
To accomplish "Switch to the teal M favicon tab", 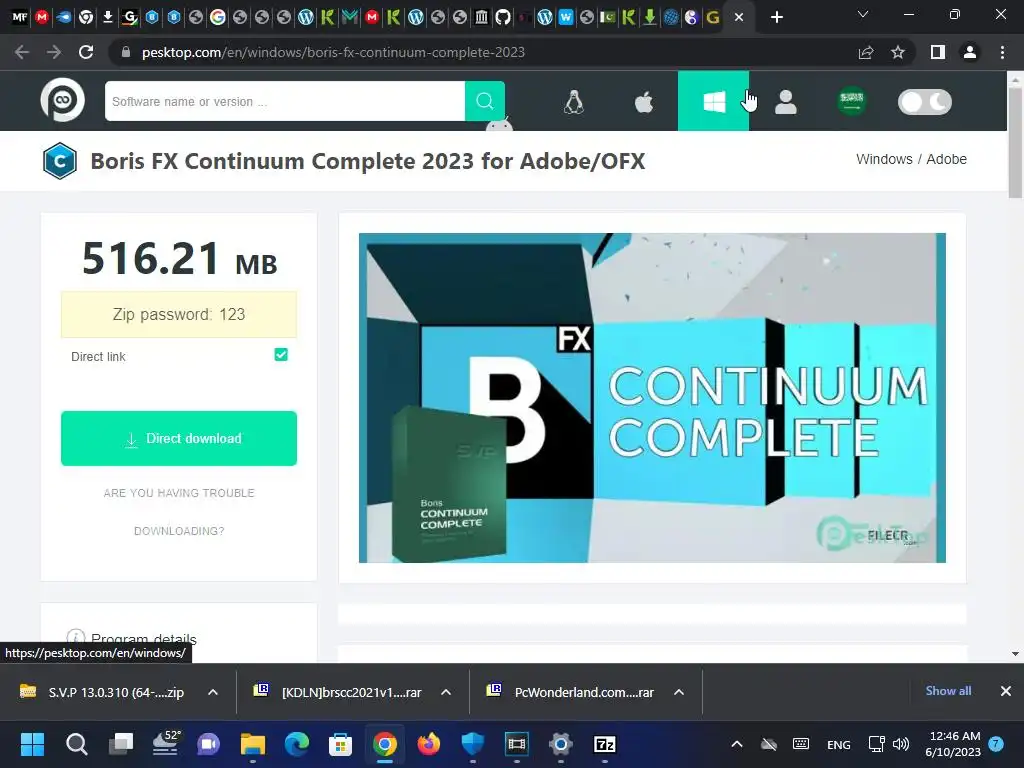I will point(350,17).
